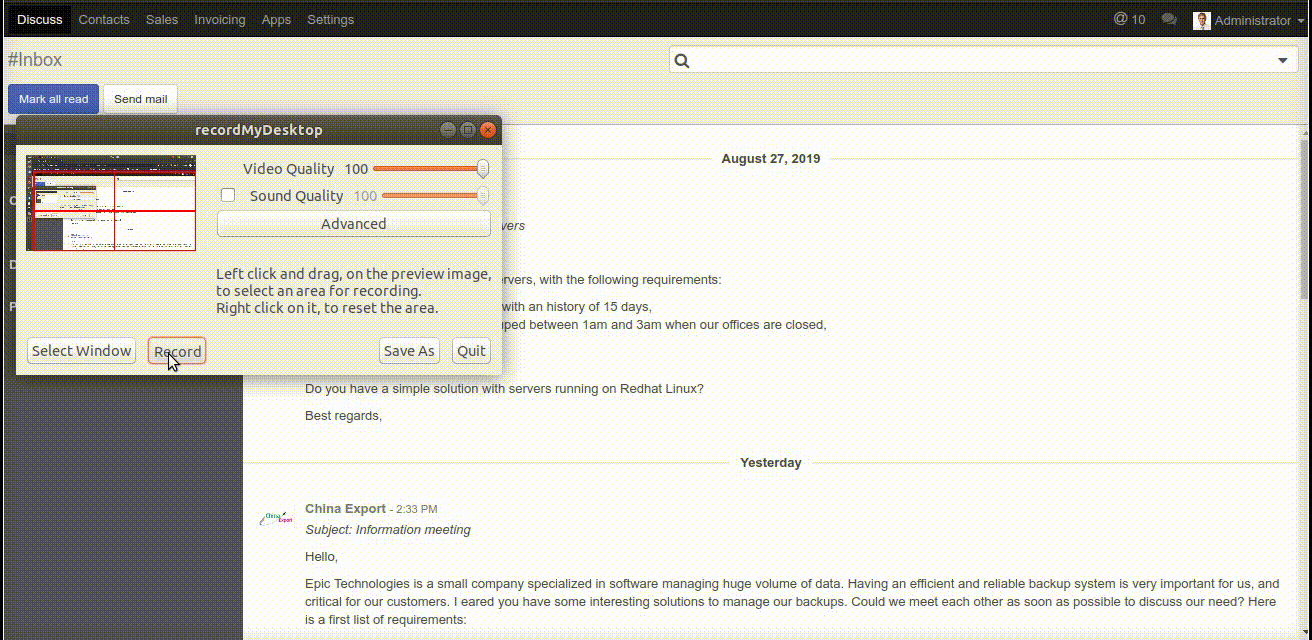The height and width of the screenshot is (640, 1312).
Task: Click the recordMyDesktop title bar text
Action: click(259, 130)
